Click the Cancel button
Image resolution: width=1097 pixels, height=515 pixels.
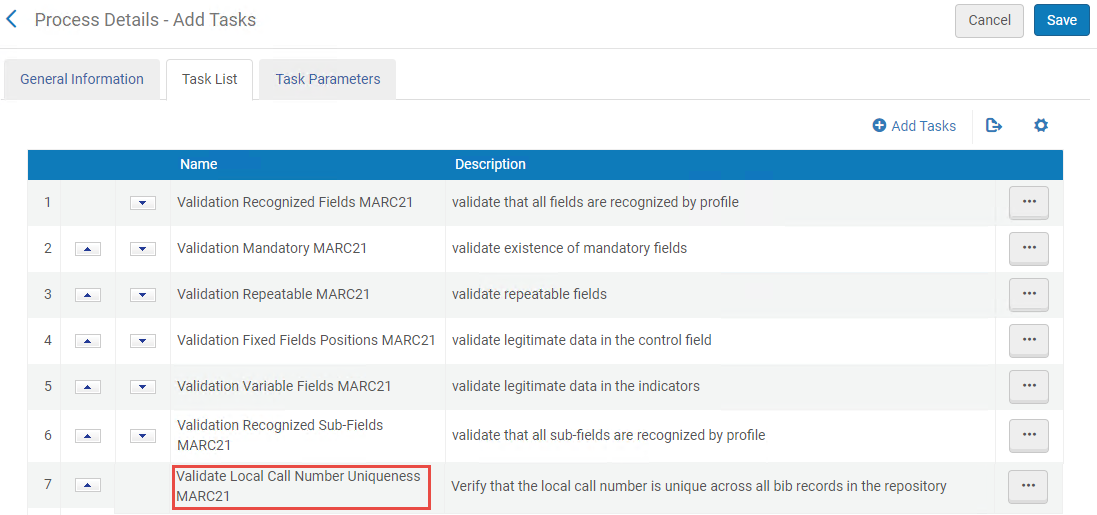point(989,20)
